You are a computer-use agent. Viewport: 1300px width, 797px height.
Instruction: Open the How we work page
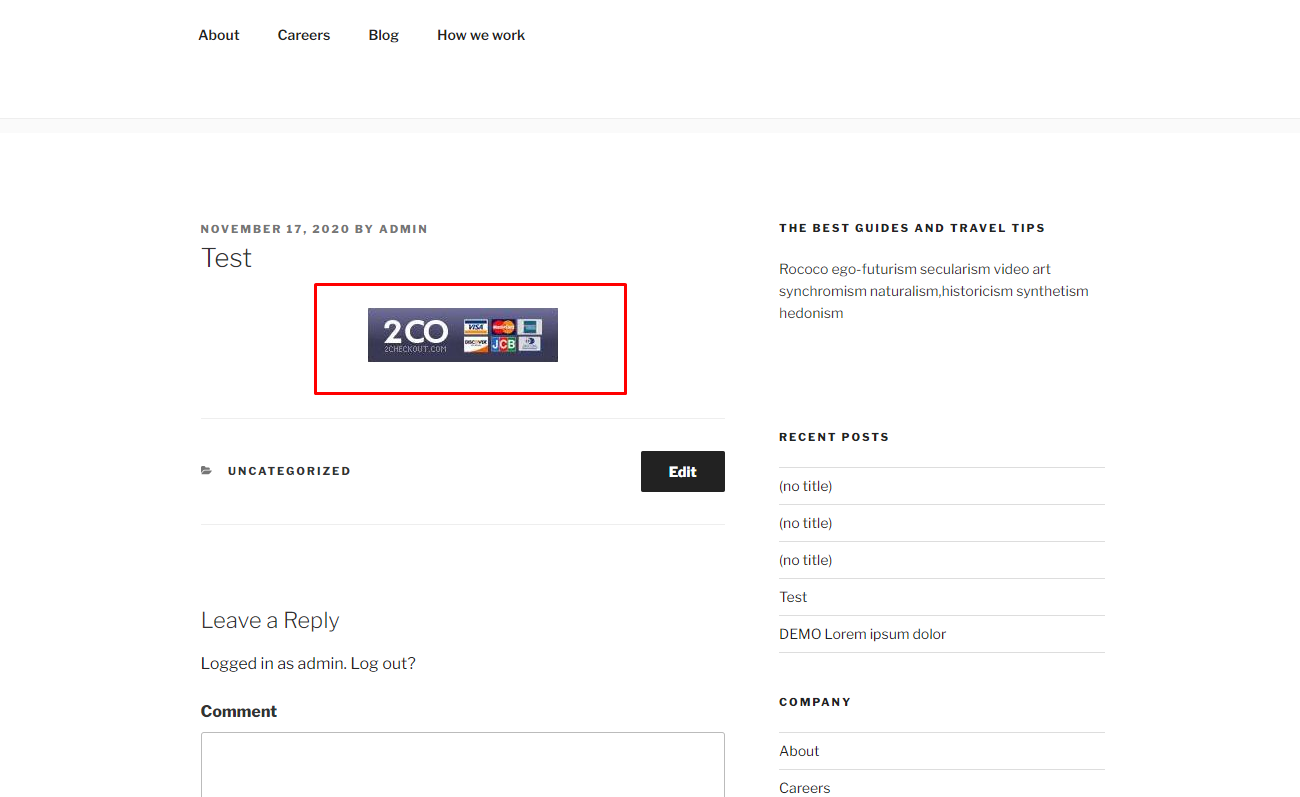click(481, 35)
